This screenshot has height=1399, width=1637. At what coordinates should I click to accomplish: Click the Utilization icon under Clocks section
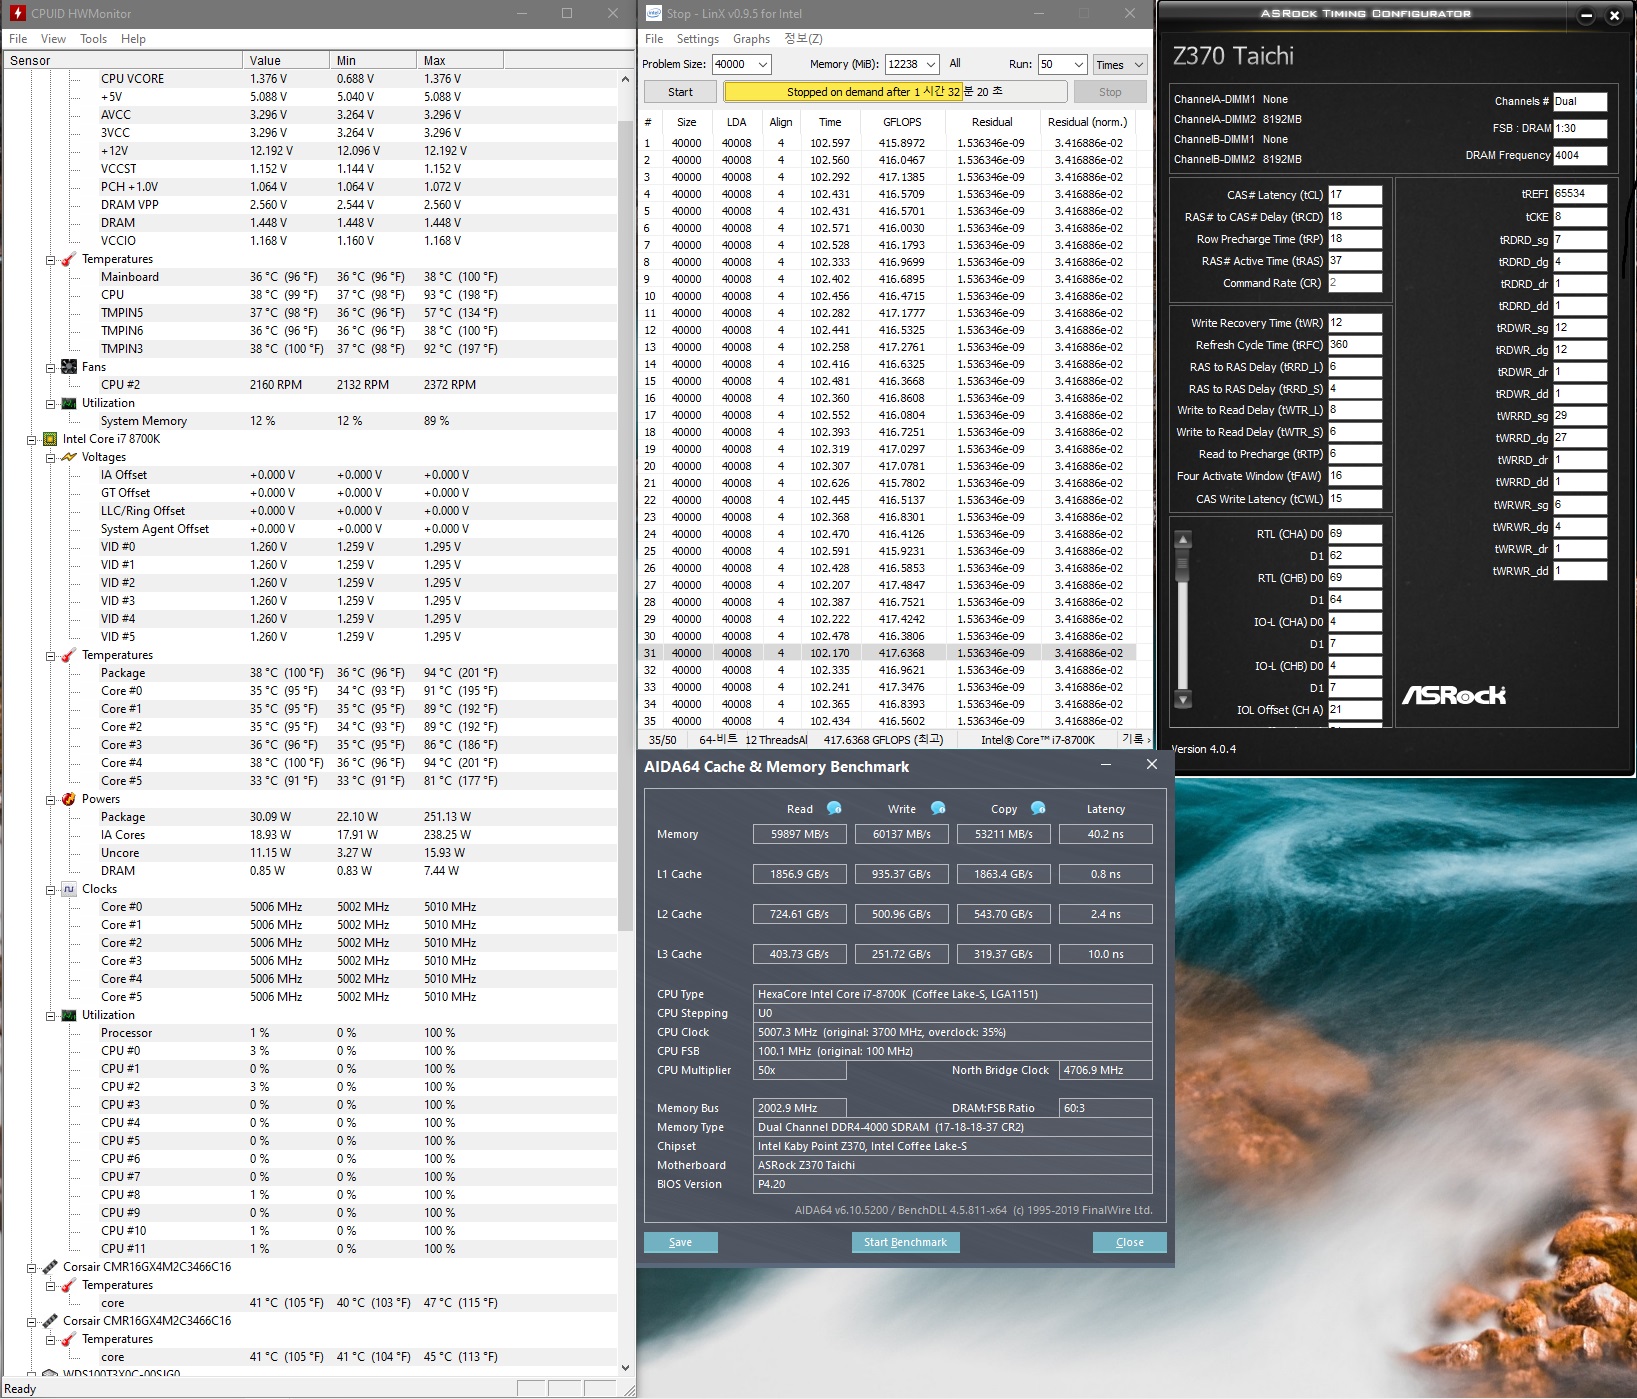[69, 1015]
